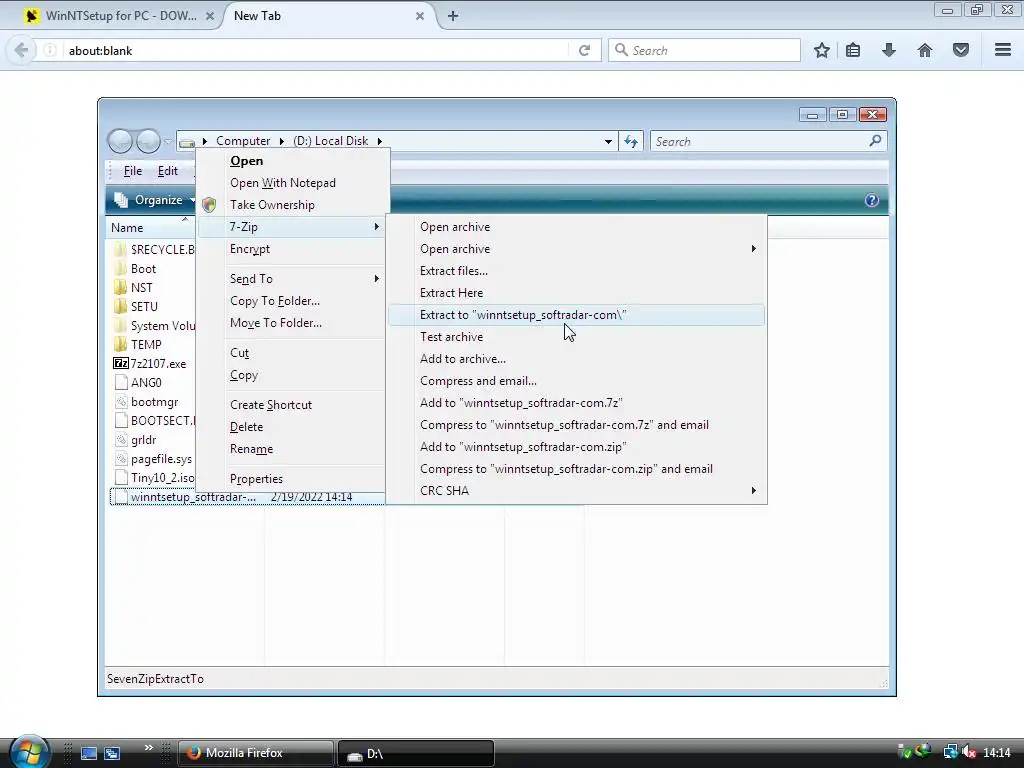The width and height of the screenshot is (1024, 768).
Task: Click Explorer's refresh arrows icon
Action: tap(631, 141)
